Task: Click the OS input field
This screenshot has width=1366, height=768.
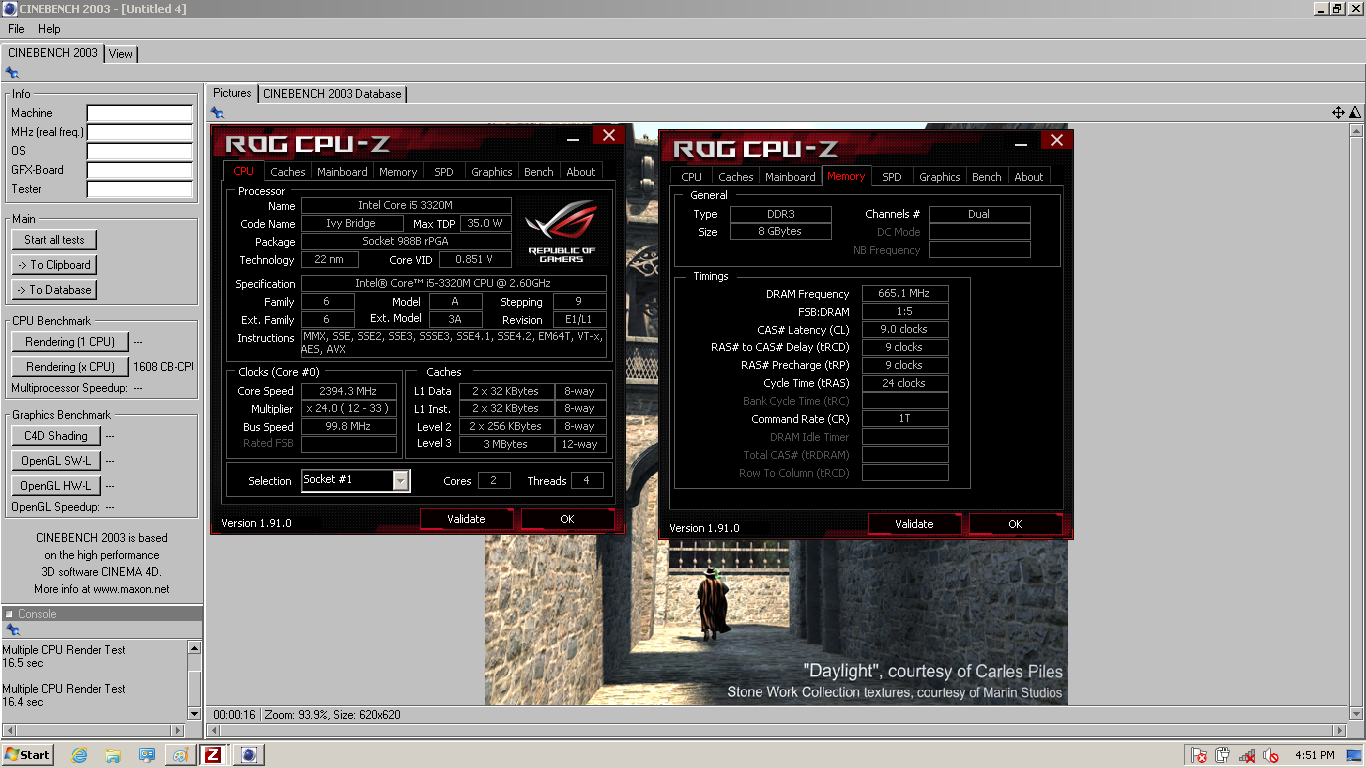Action: click(139, 151)
